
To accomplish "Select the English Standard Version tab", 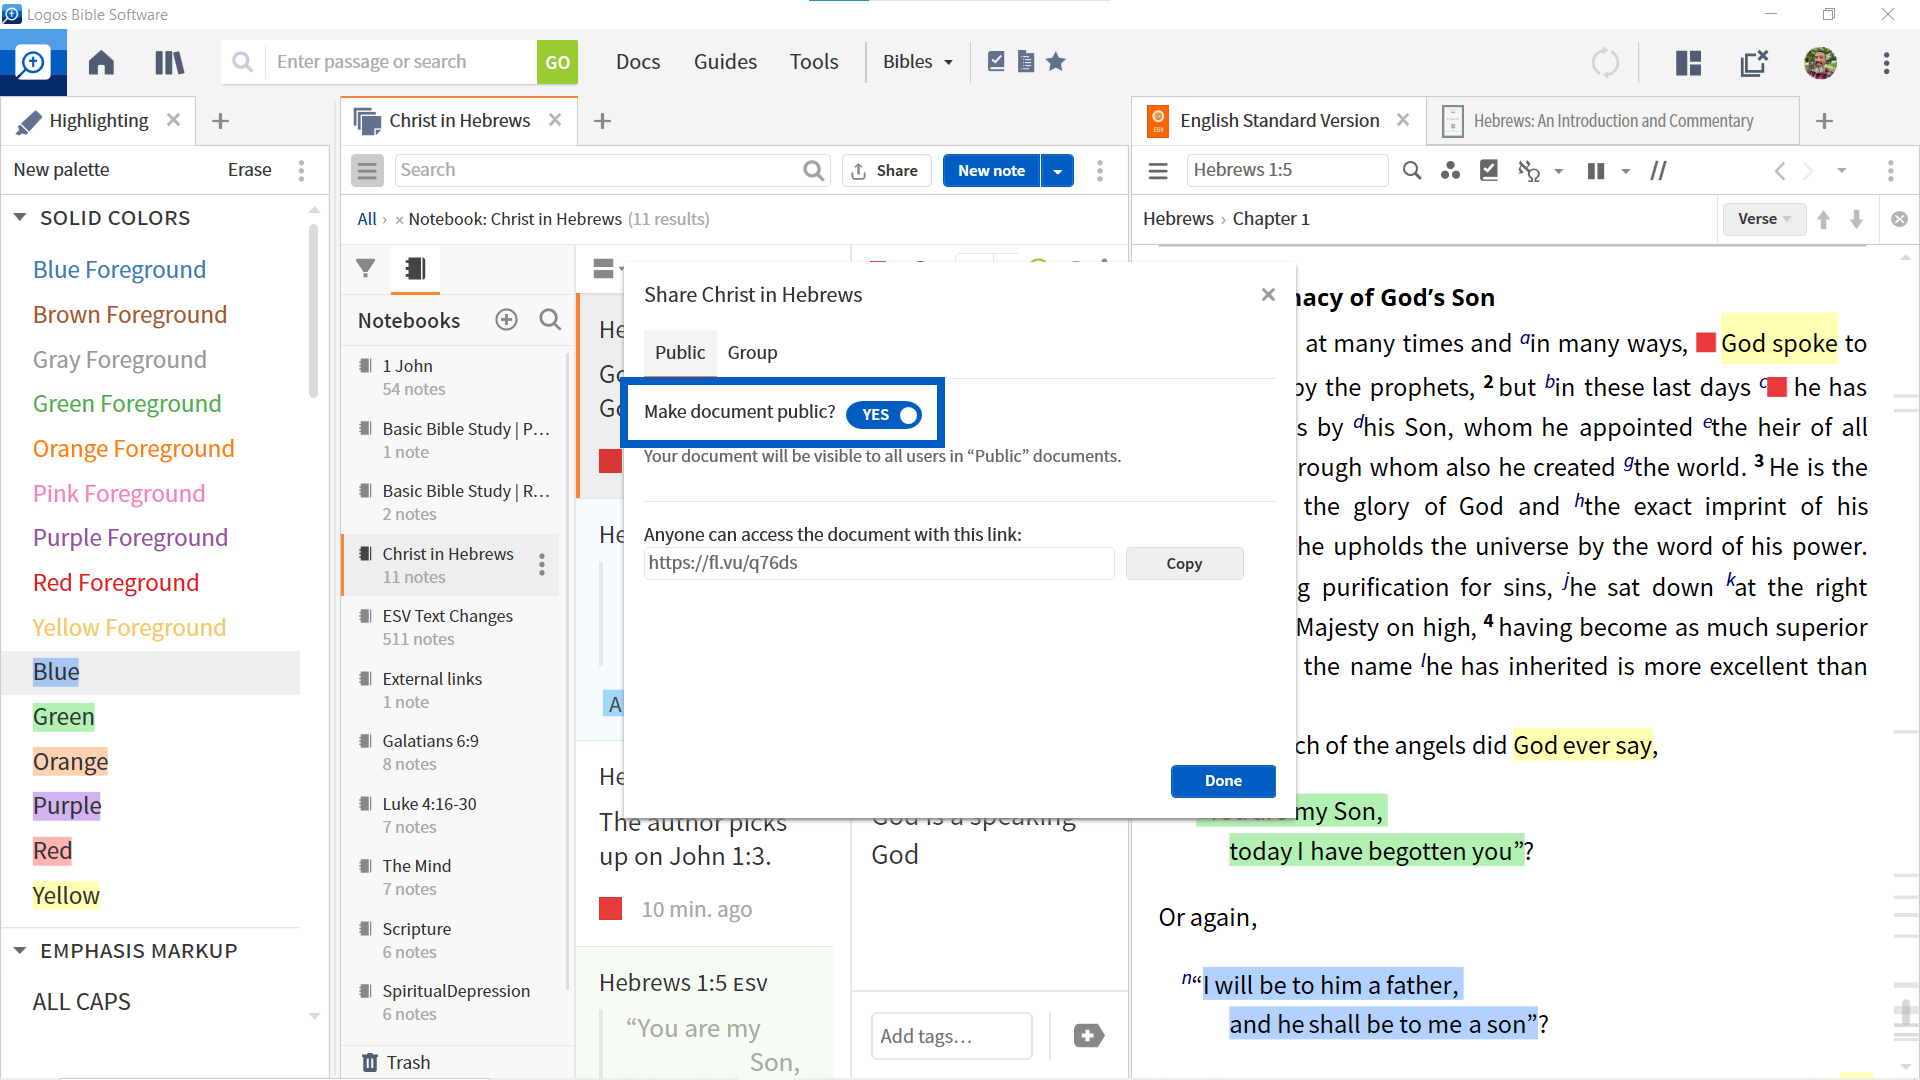I will pos(1279,121).
